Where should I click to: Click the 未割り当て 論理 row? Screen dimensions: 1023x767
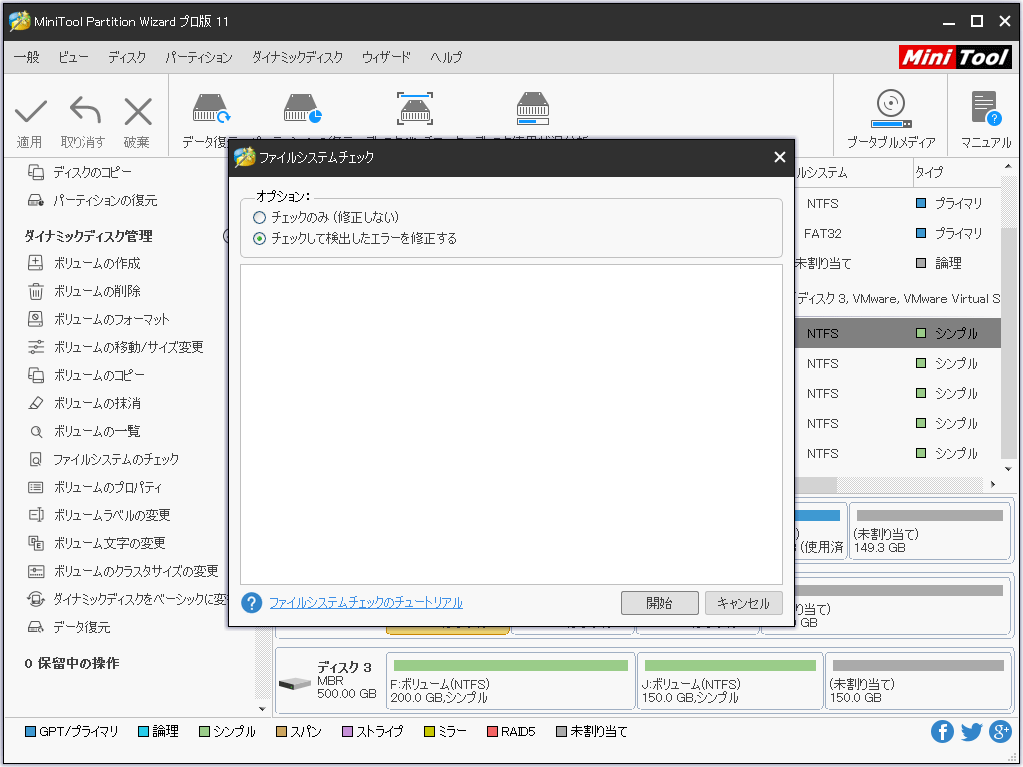pos(898,263)
